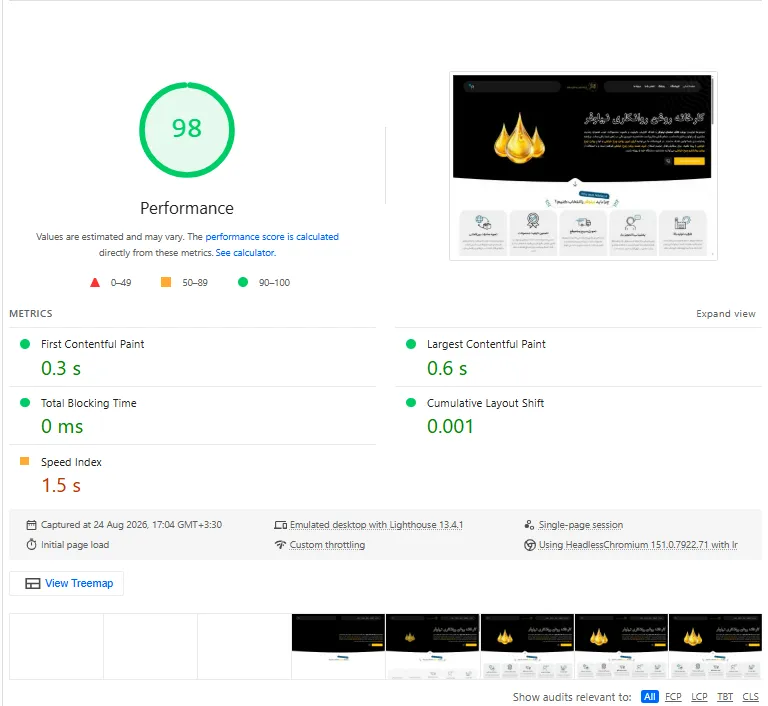This screenshot has height=706, width=768.
Task: Click the Single-page session icon
Action: tap(529, 525)
